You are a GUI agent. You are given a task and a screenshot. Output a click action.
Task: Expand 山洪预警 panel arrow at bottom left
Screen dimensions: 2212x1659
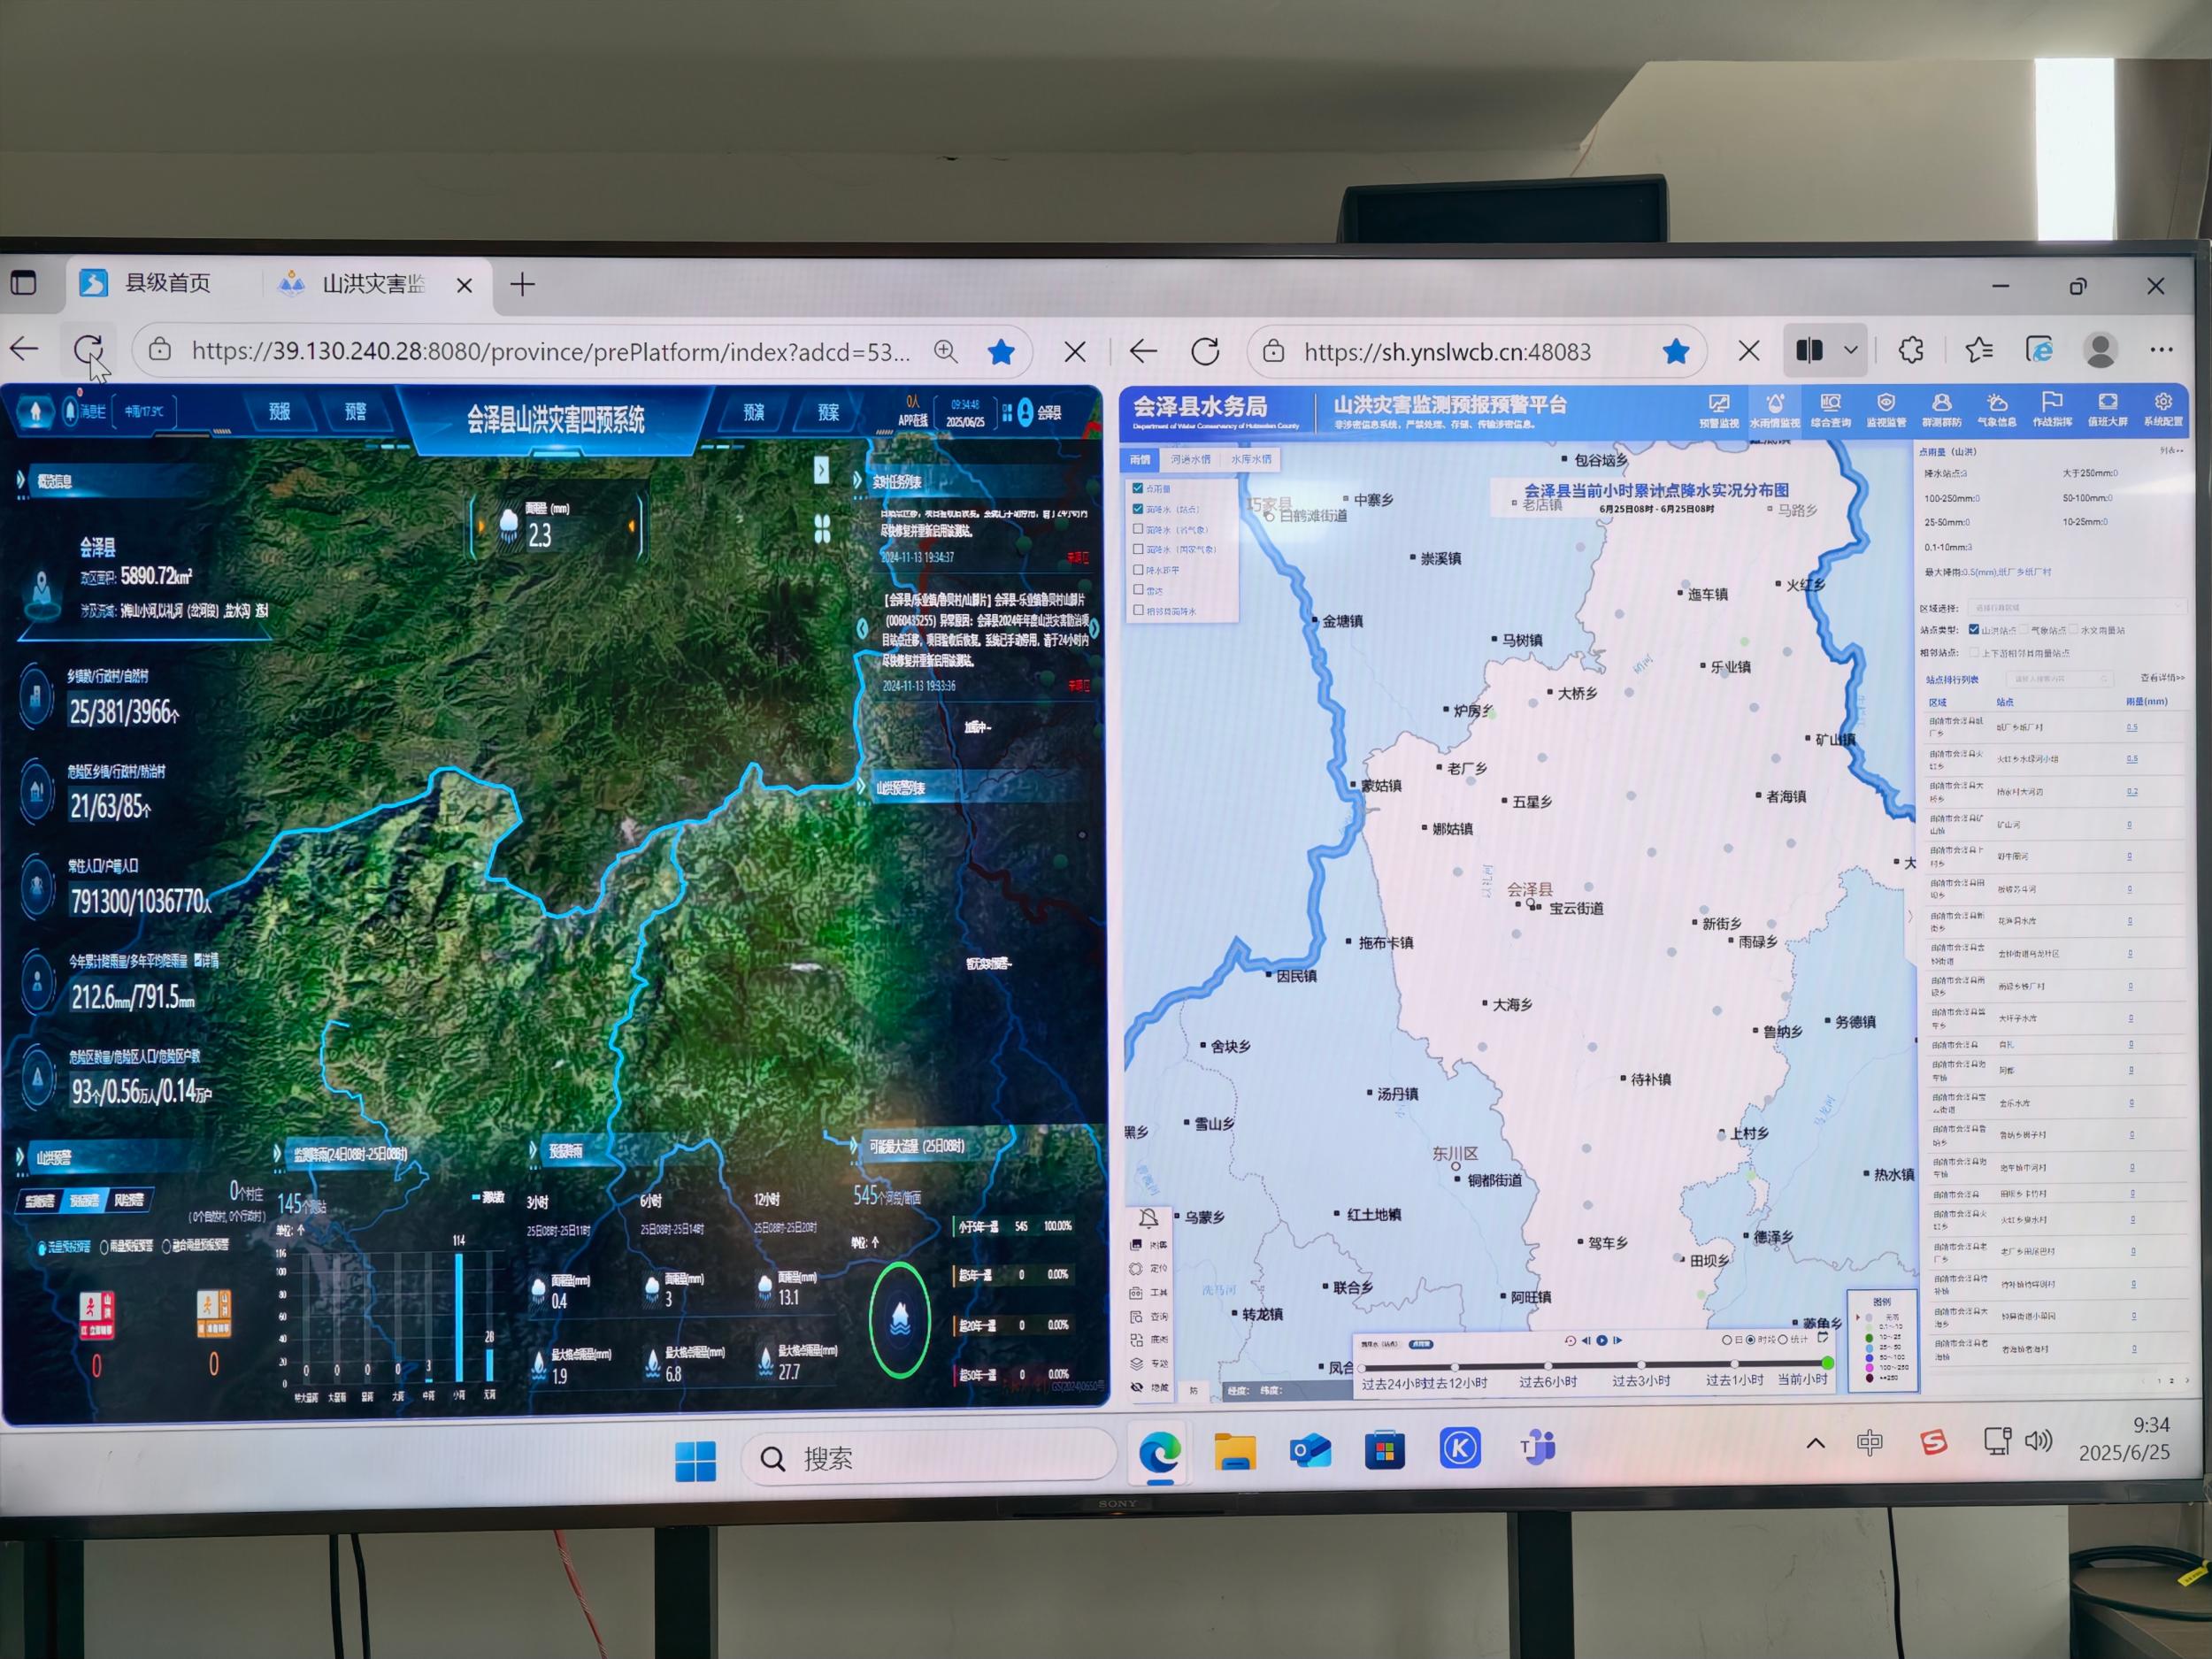[x=20, y=1158]
